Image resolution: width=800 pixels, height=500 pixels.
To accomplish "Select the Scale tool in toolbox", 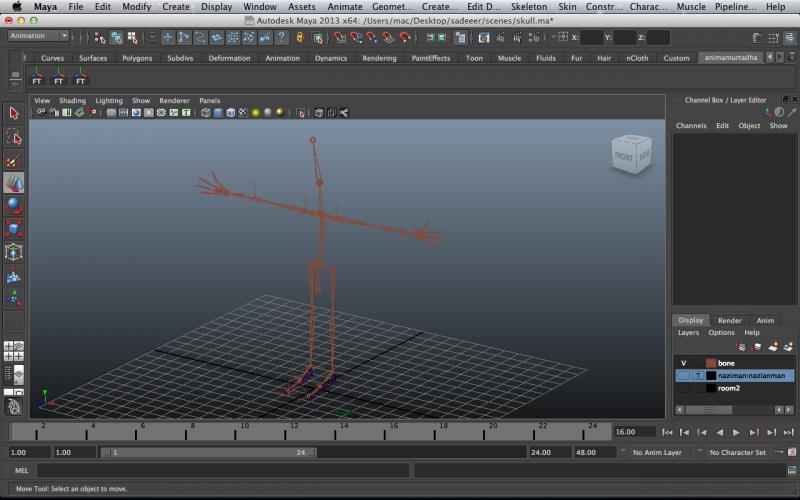I will (14, 229).
